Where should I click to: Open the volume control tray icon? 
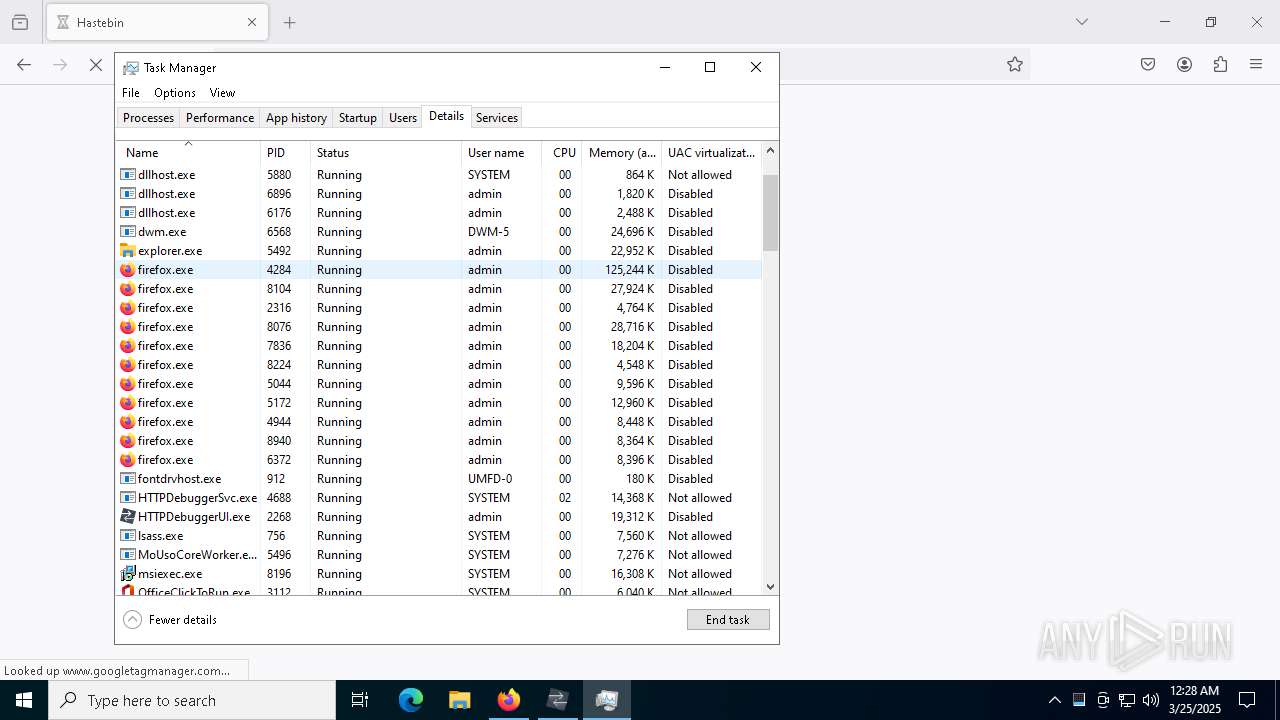pos(1151,700)
